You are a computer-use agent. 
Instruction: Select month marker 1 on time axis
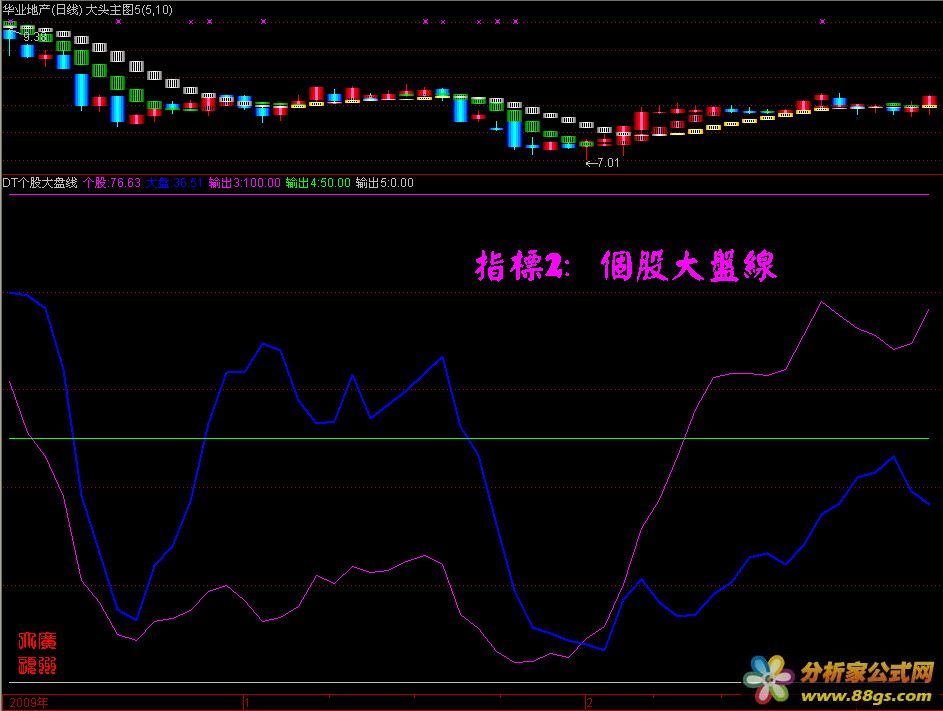(x=247, y=702)
